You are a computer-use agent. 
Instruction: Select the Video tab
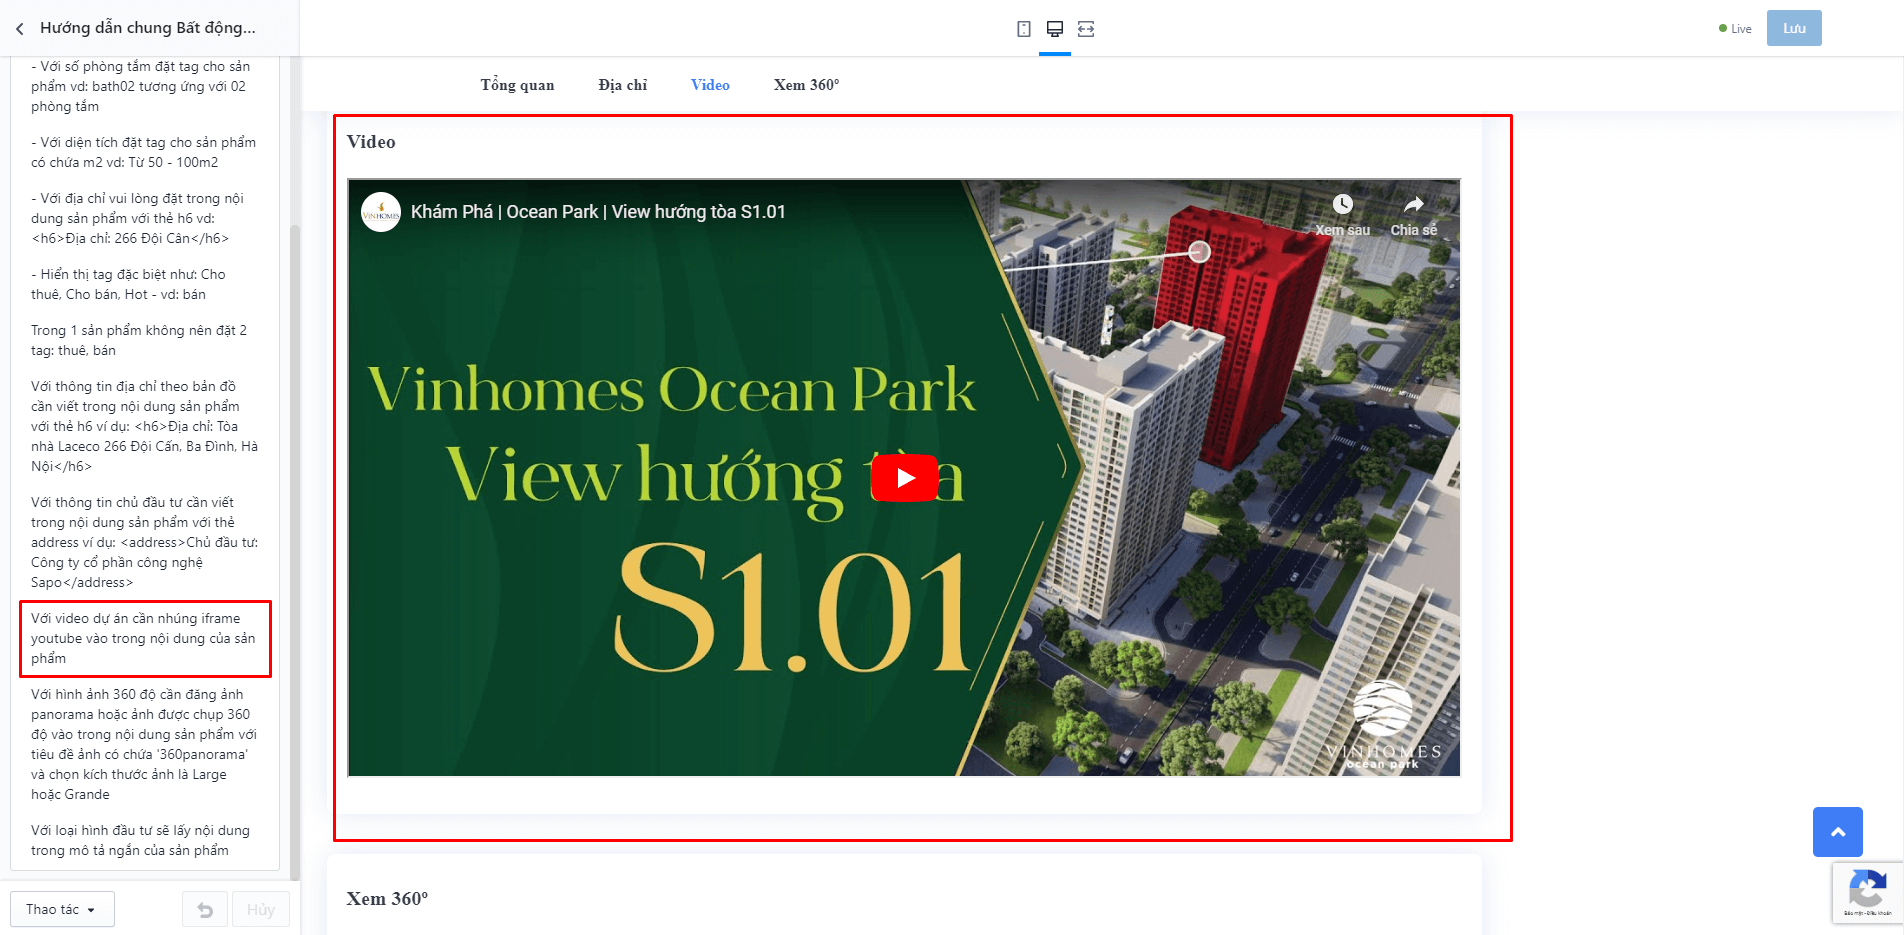tap(710, 85)
